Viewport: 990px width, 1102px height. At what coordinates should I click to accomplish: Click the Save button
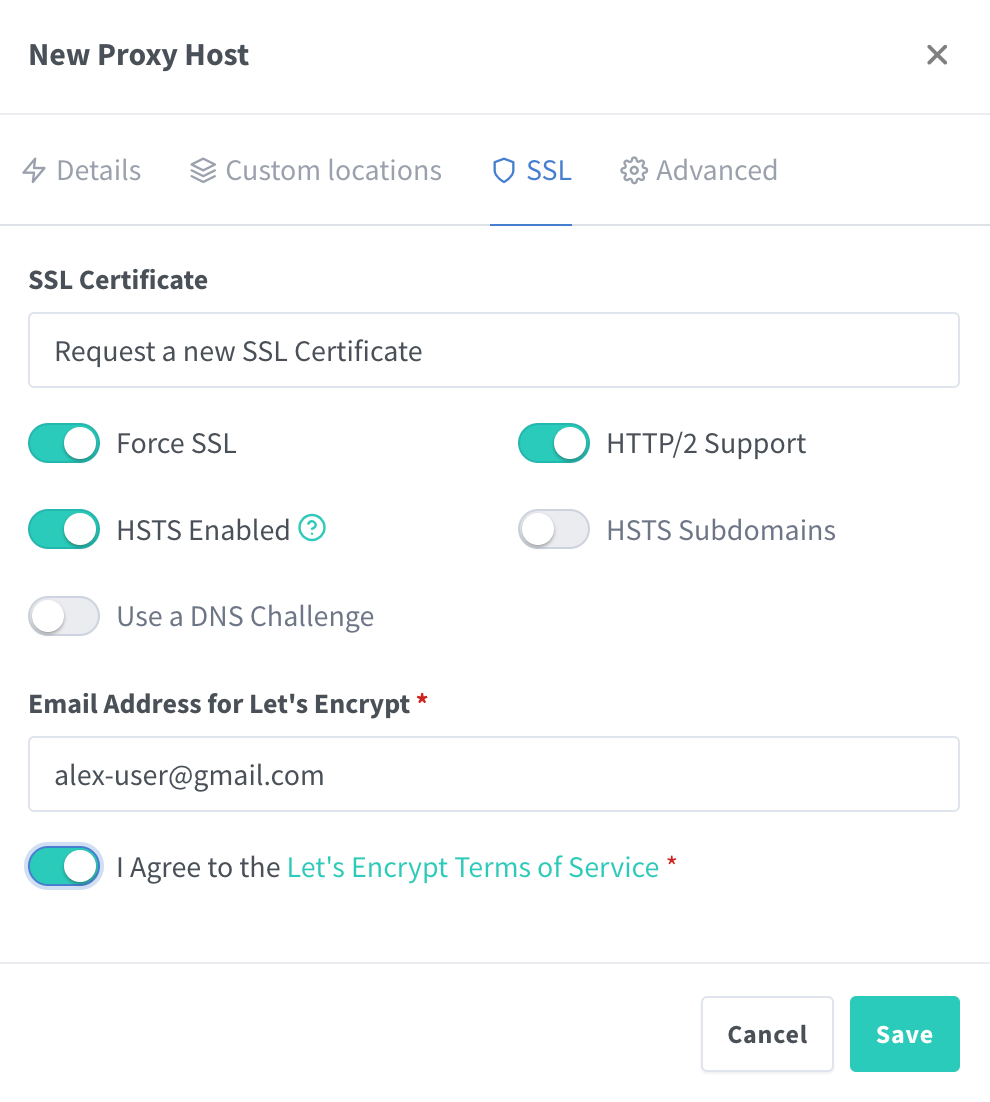[x=904, y=1034]
